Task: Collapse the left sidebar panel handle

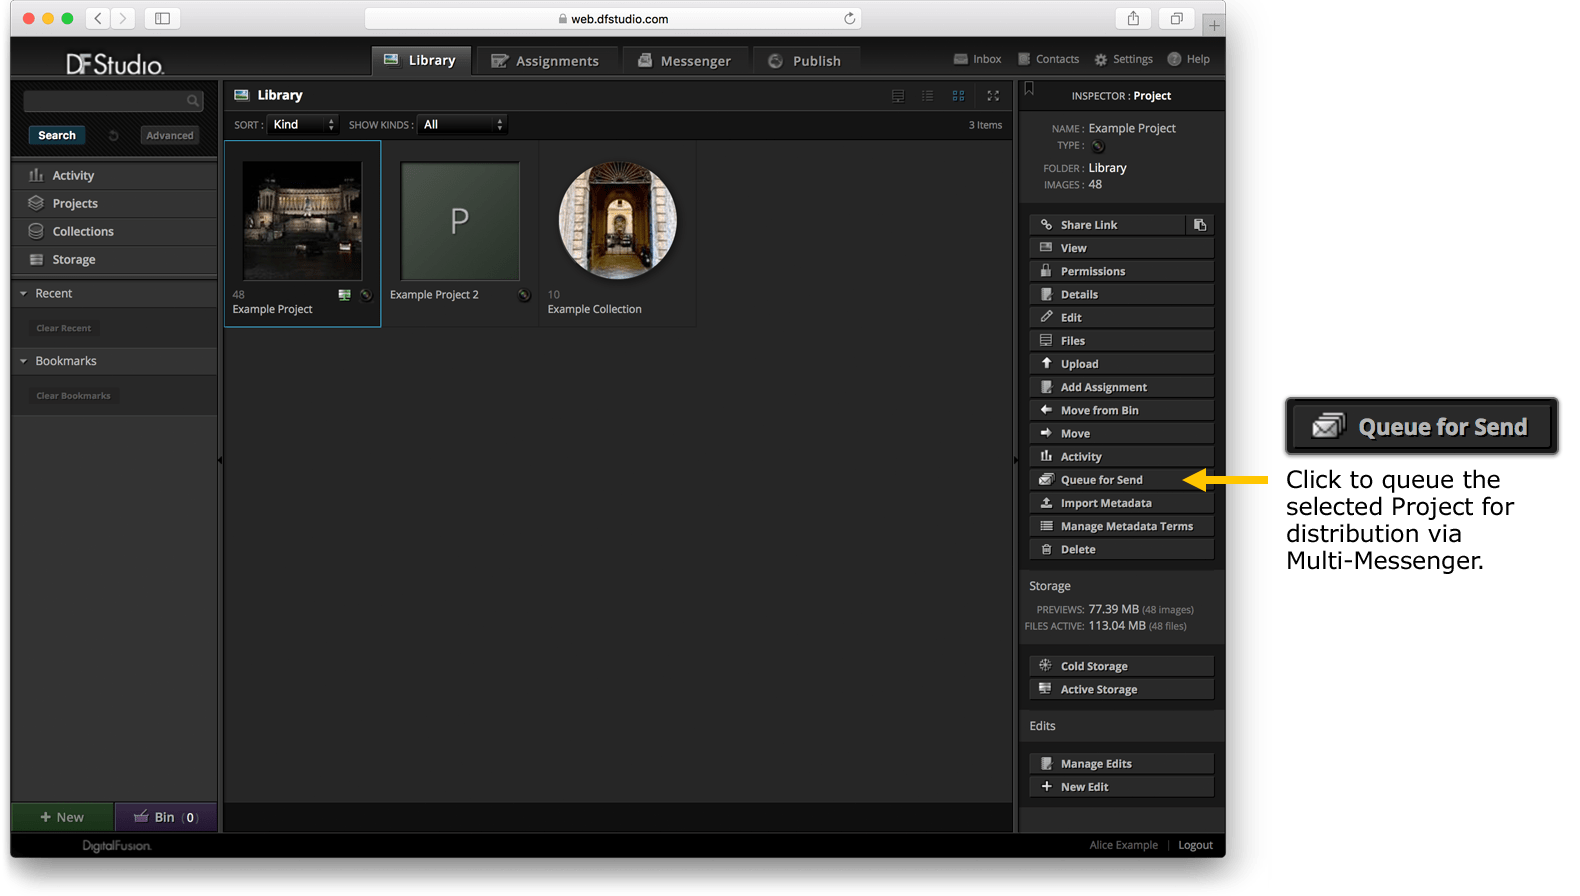Action: [x=220, y=461]
